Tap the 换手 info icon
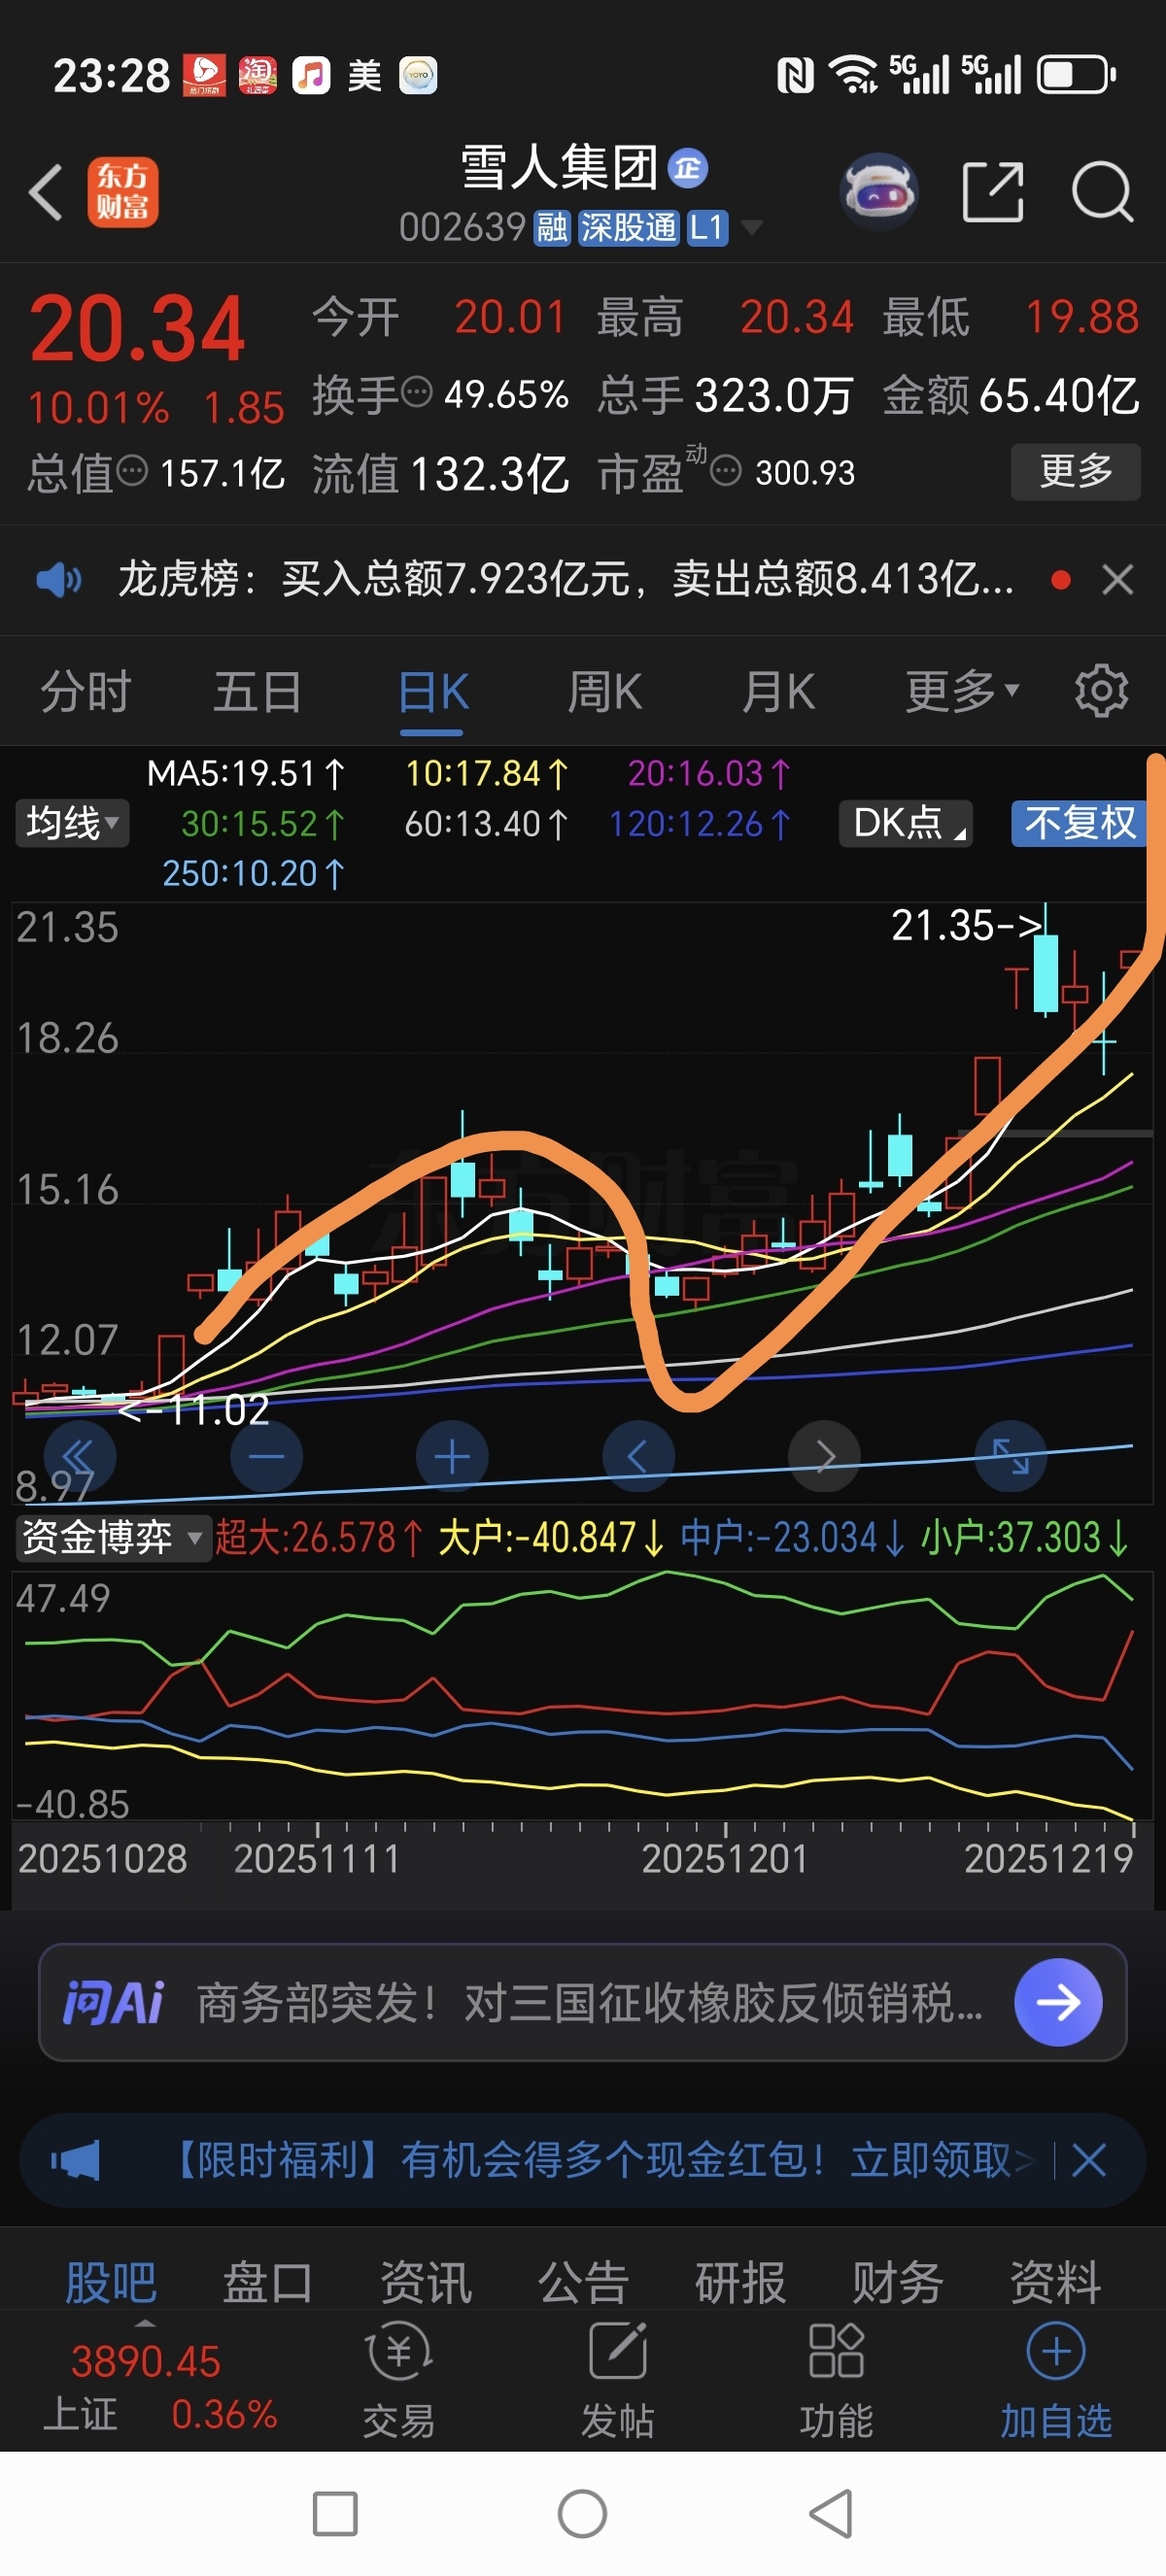 pos(416,392)
